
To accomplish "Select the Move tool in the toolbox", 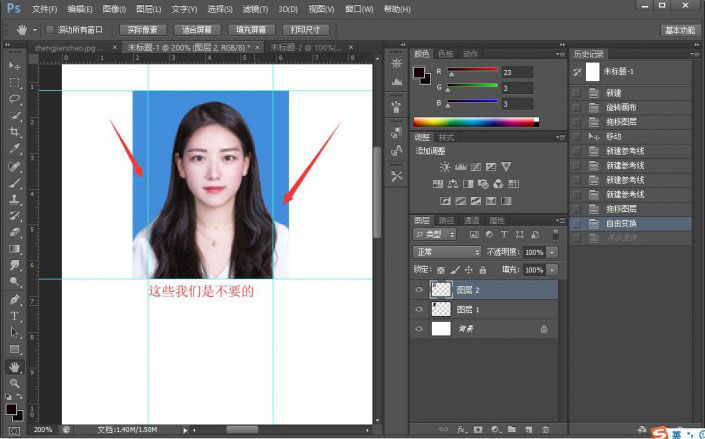I will click(14, 65).
